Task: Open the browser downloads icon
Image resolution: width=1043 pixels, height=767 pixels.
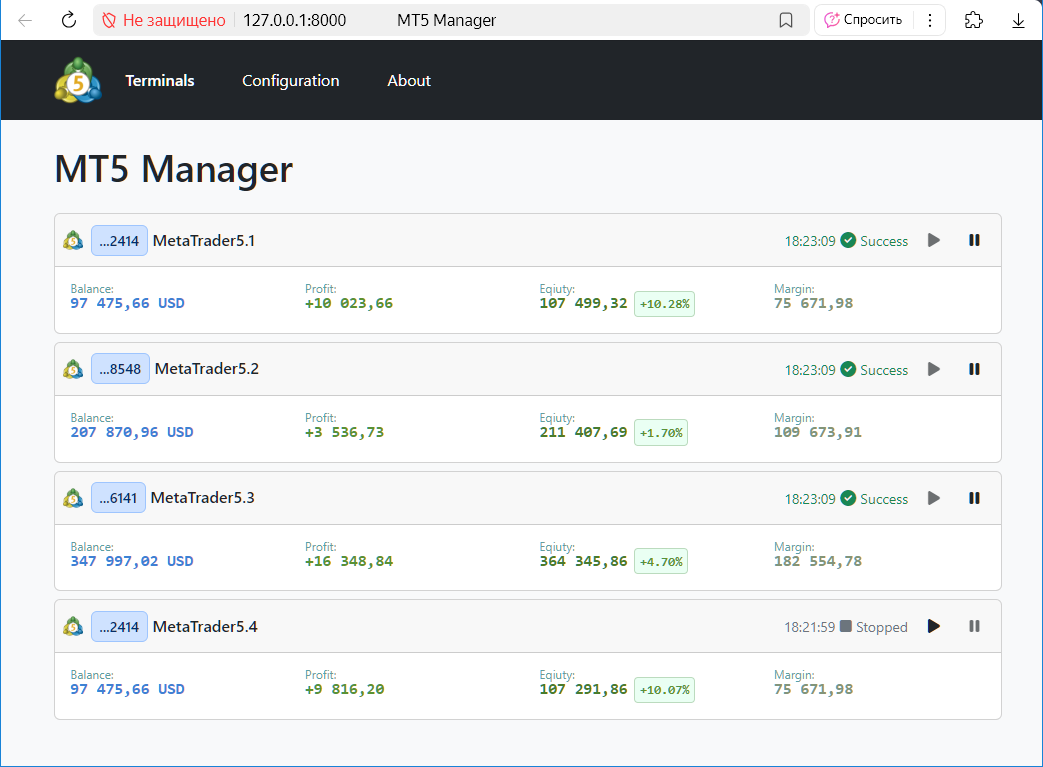Action: [1018, 20]
